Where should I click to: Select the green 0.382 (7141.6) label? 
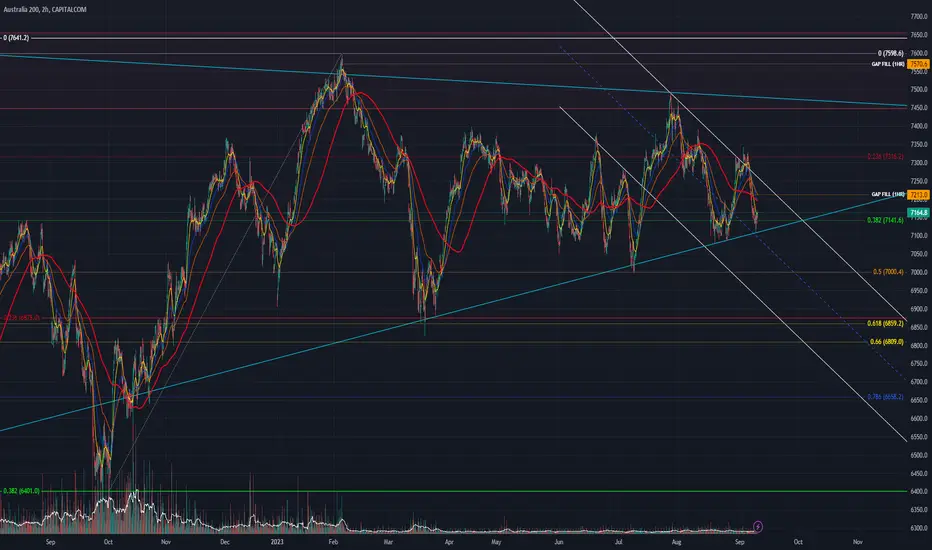pyautogui.click(x=885, y=220)
